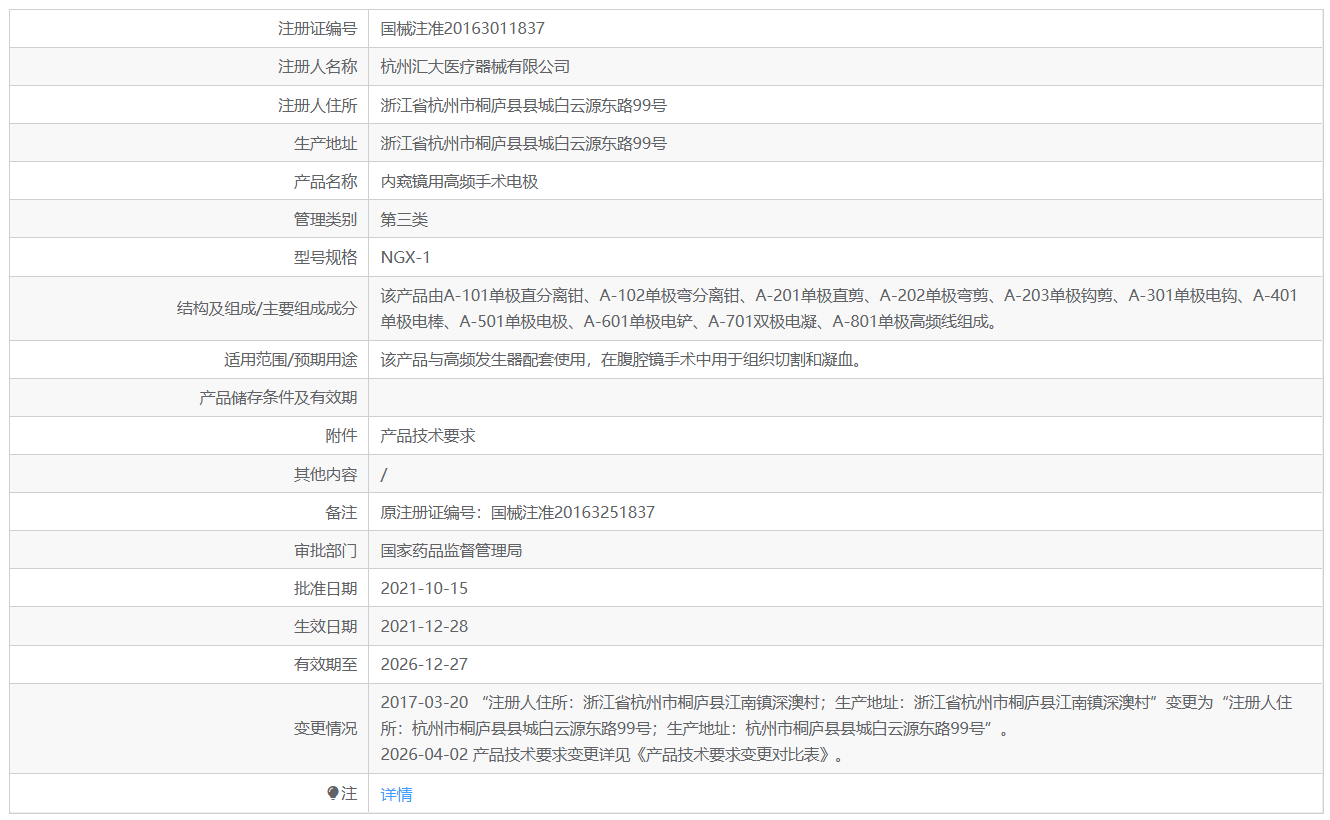Click the 生产地址 address value
This screenshot has height=820, width=1330.
(x=524, y=143)
